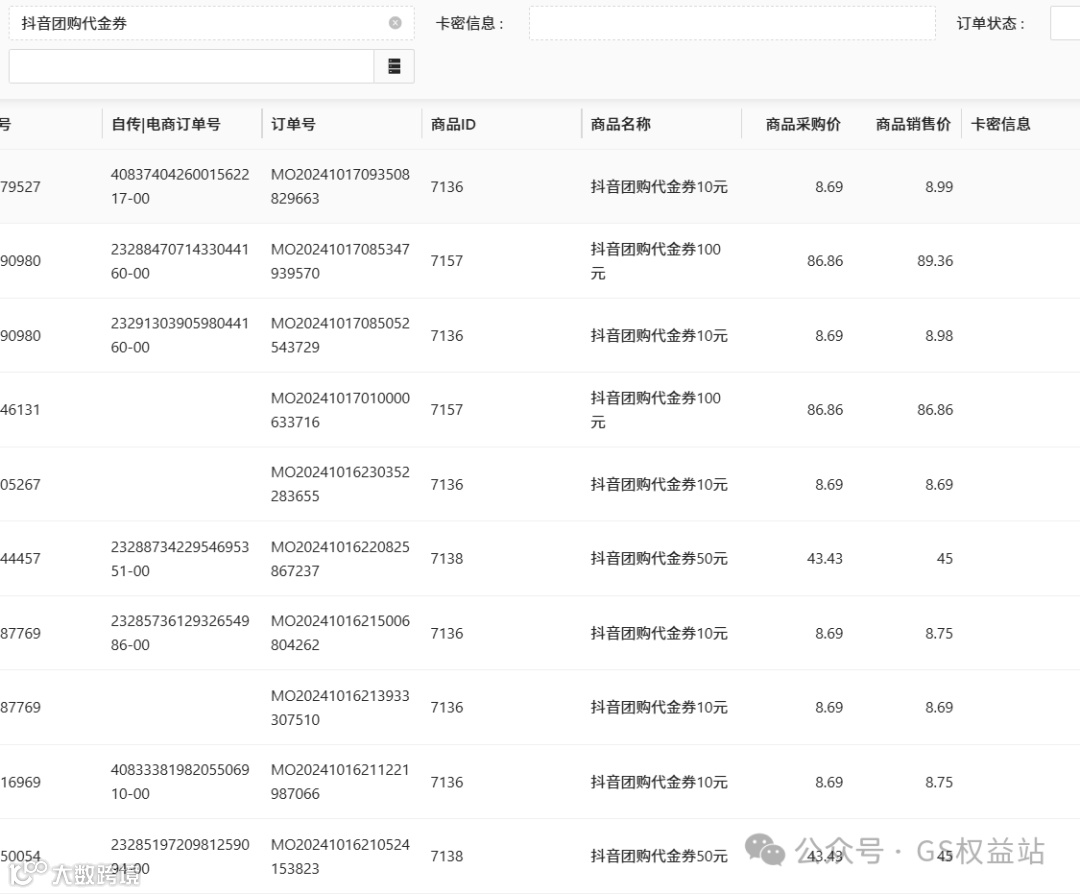Select order MO20241016210524153823
This screenshot has width=1080, height=894.
[340, 856]
